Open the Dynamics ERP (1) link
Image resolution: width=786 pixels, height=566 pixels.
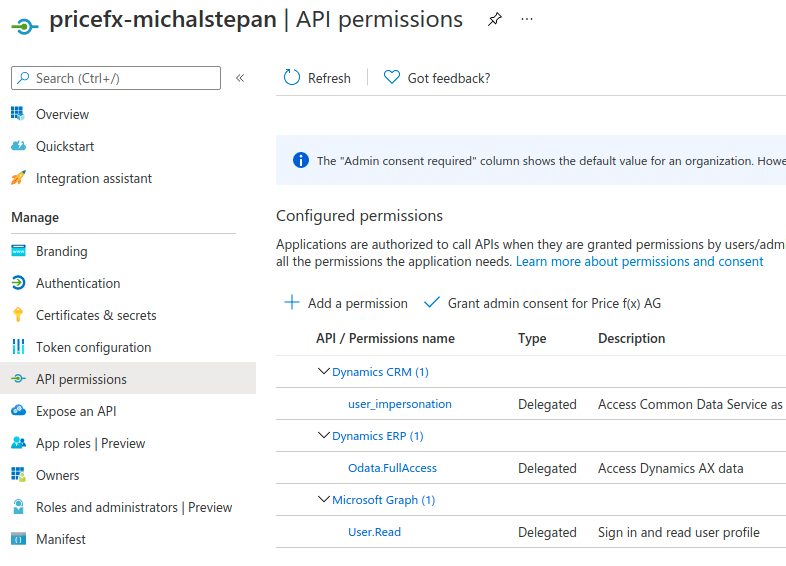pyautogui.click(x=377, y=436)
